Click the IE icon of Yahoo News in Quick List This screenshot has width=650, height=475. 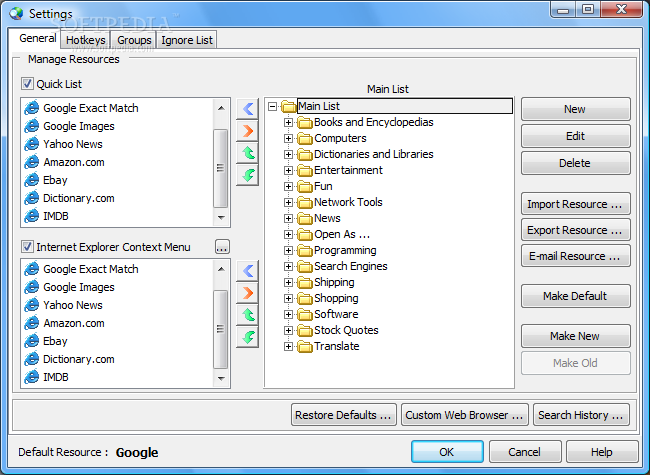32,144
